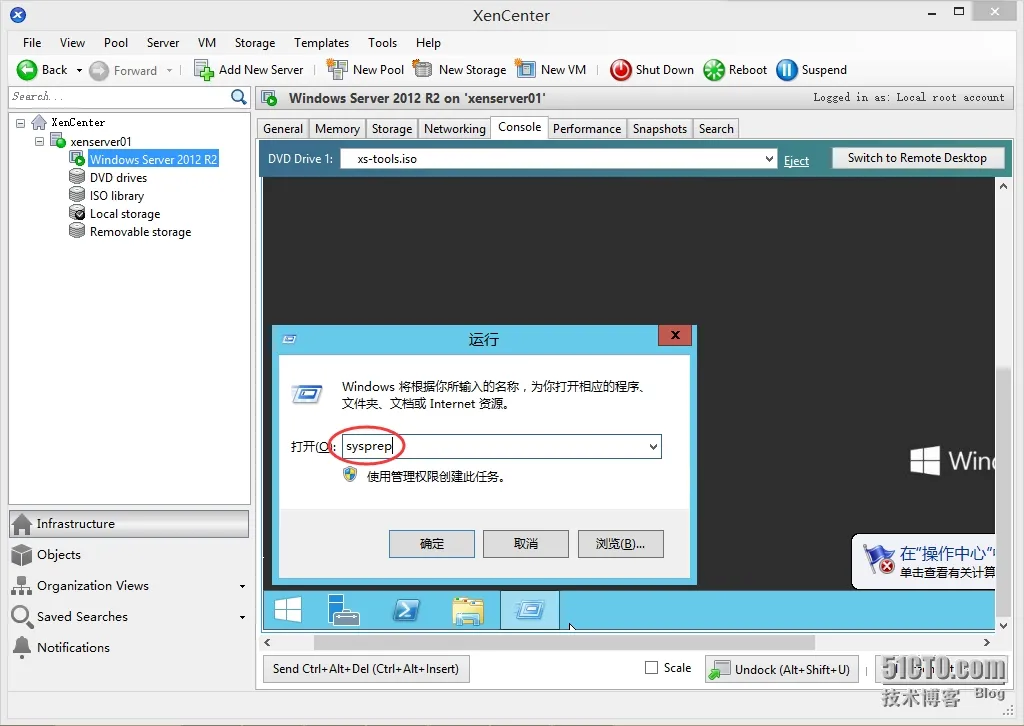Focus the Search input field
This screenshot has width=1024, height=726.
[120, 97]
